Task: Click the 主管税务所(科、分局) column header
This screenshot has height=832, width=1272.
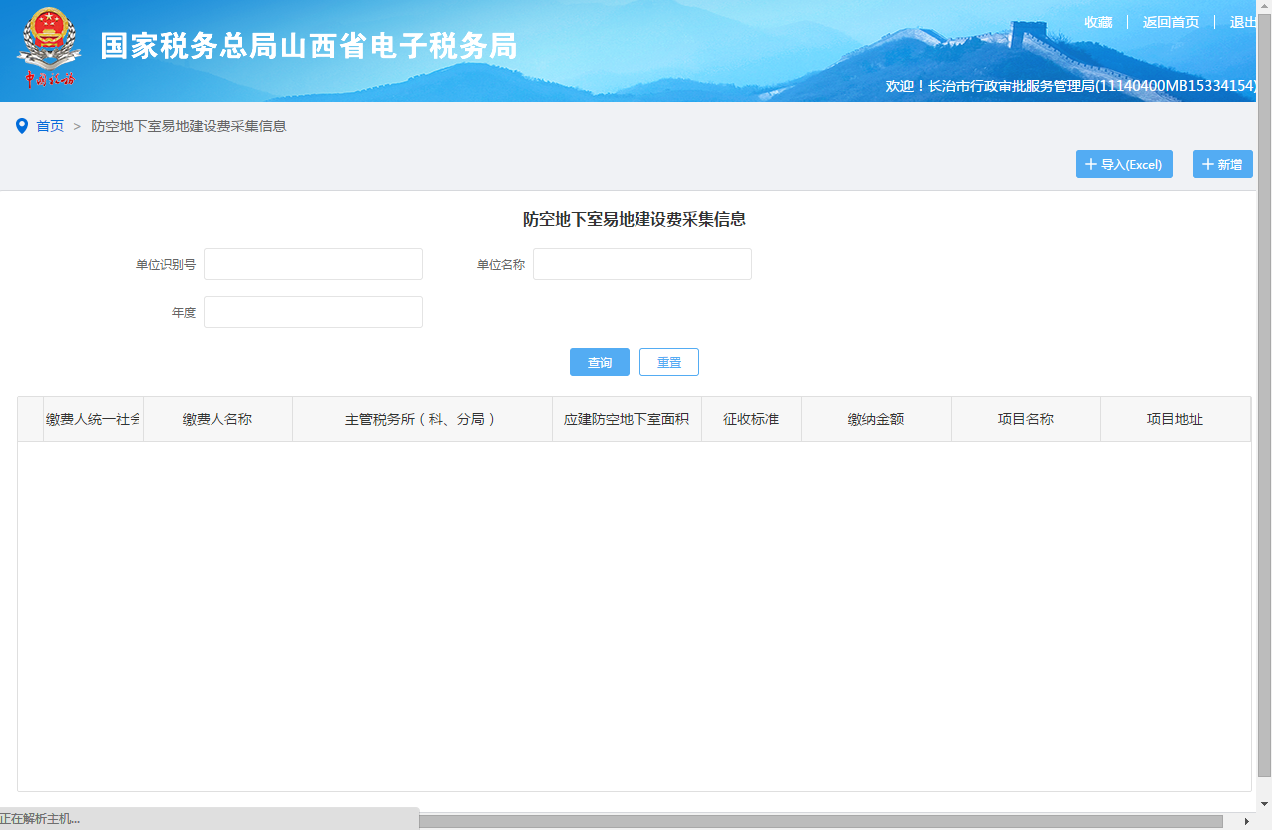Action: pyautogui.click(x=422, y=419)
